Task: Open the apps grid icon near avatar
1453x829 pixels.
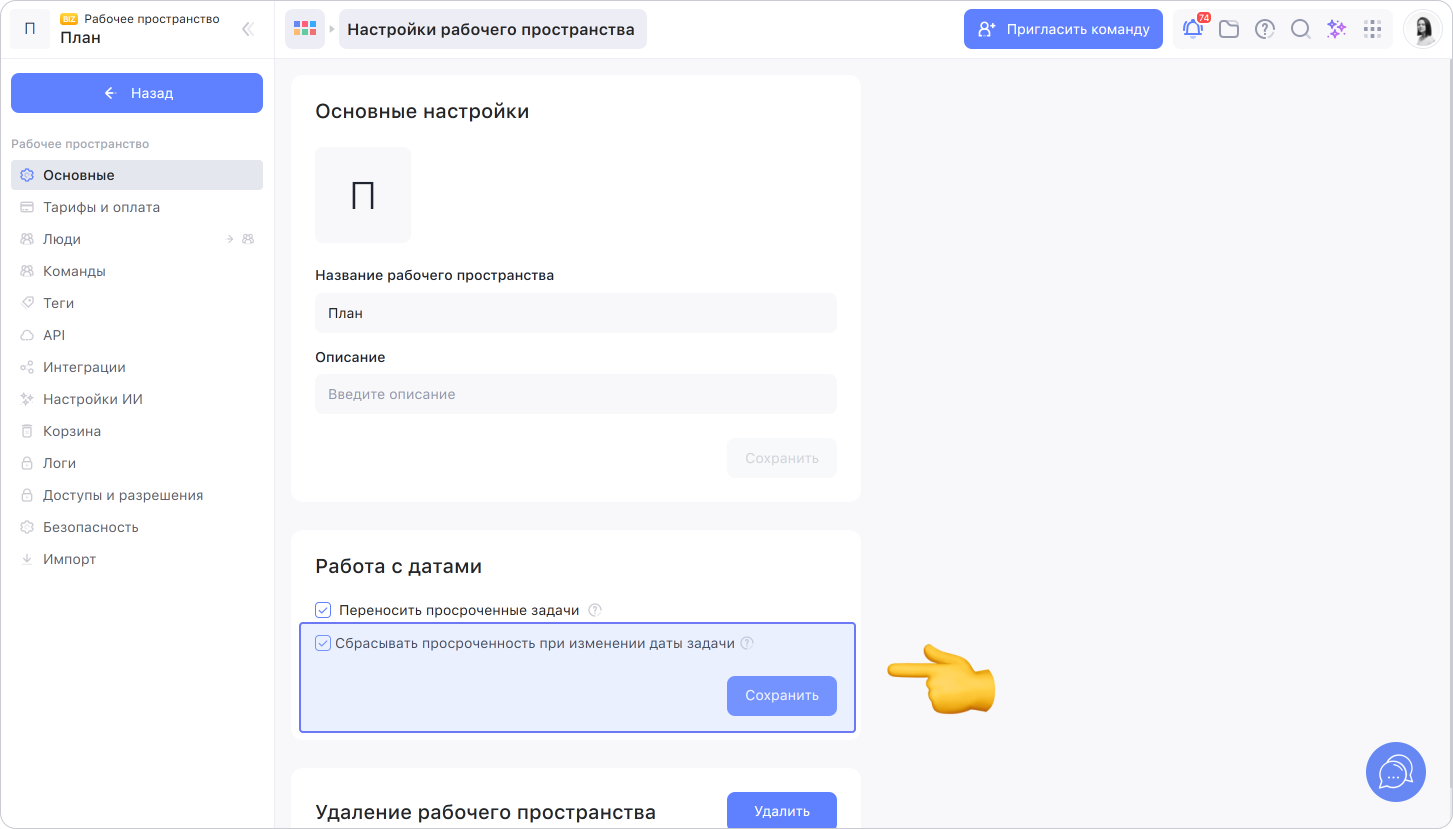Action: (1372, 29)
